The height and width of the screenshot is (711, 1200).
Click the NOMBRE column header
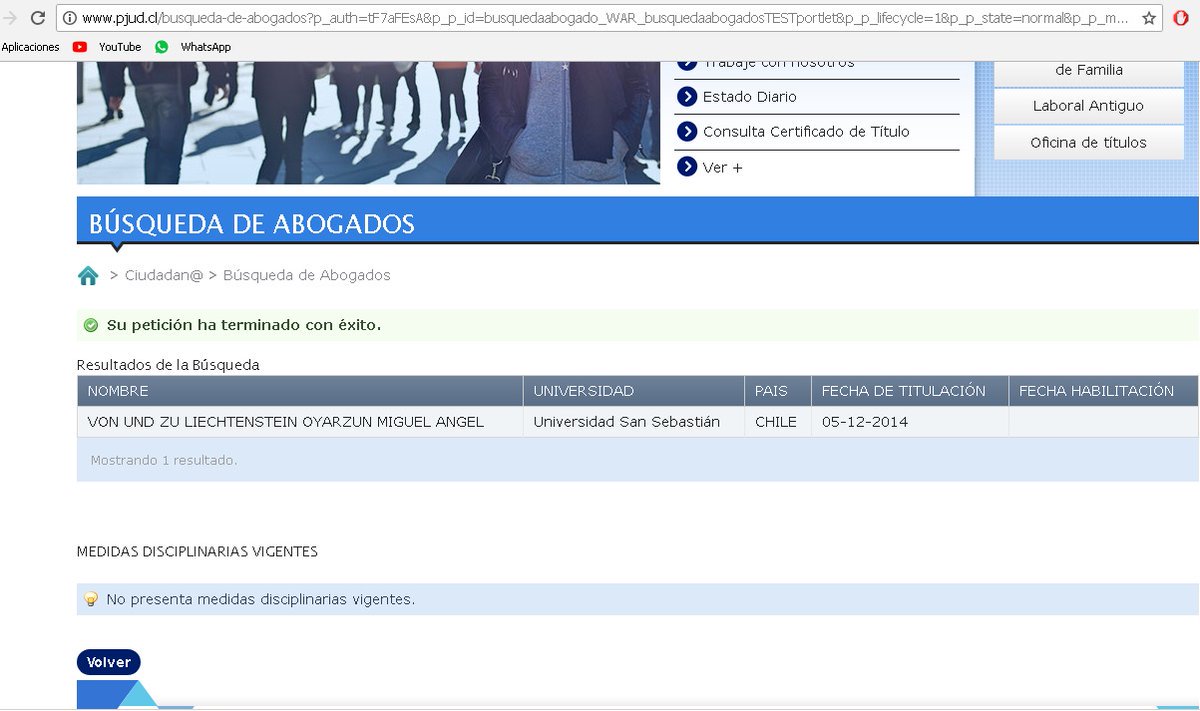click(300, 391)
